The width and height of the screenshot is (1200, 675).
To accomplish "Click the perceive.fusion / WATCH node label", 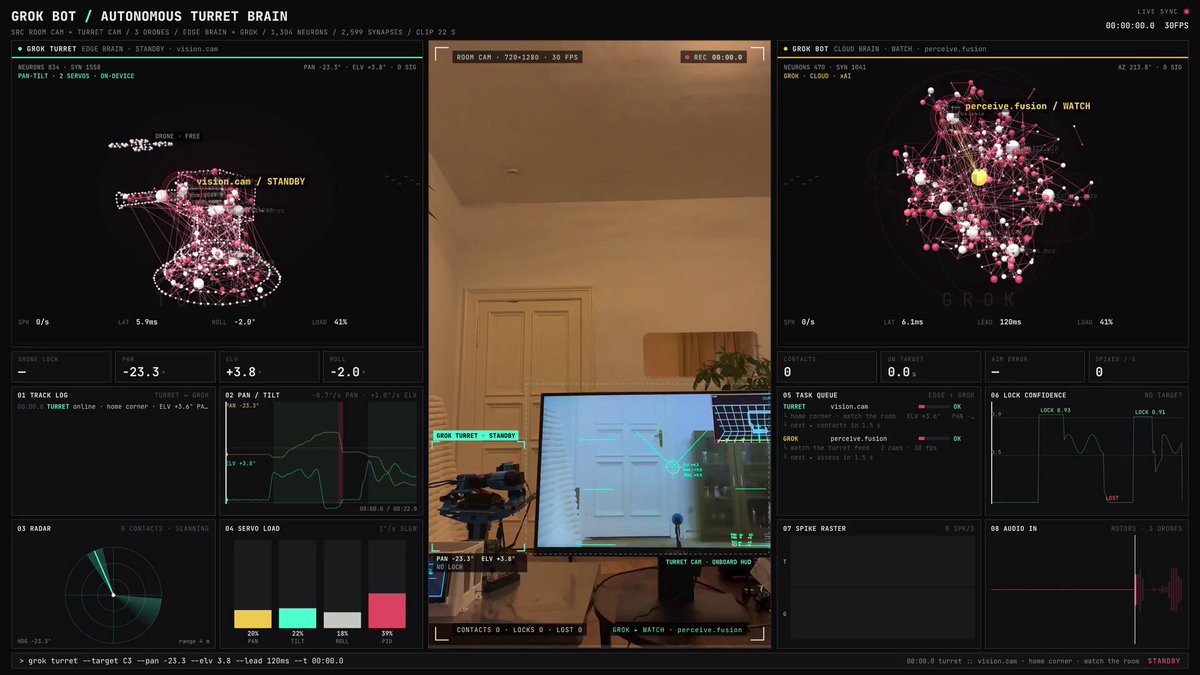I will [x=1027, y=106].
